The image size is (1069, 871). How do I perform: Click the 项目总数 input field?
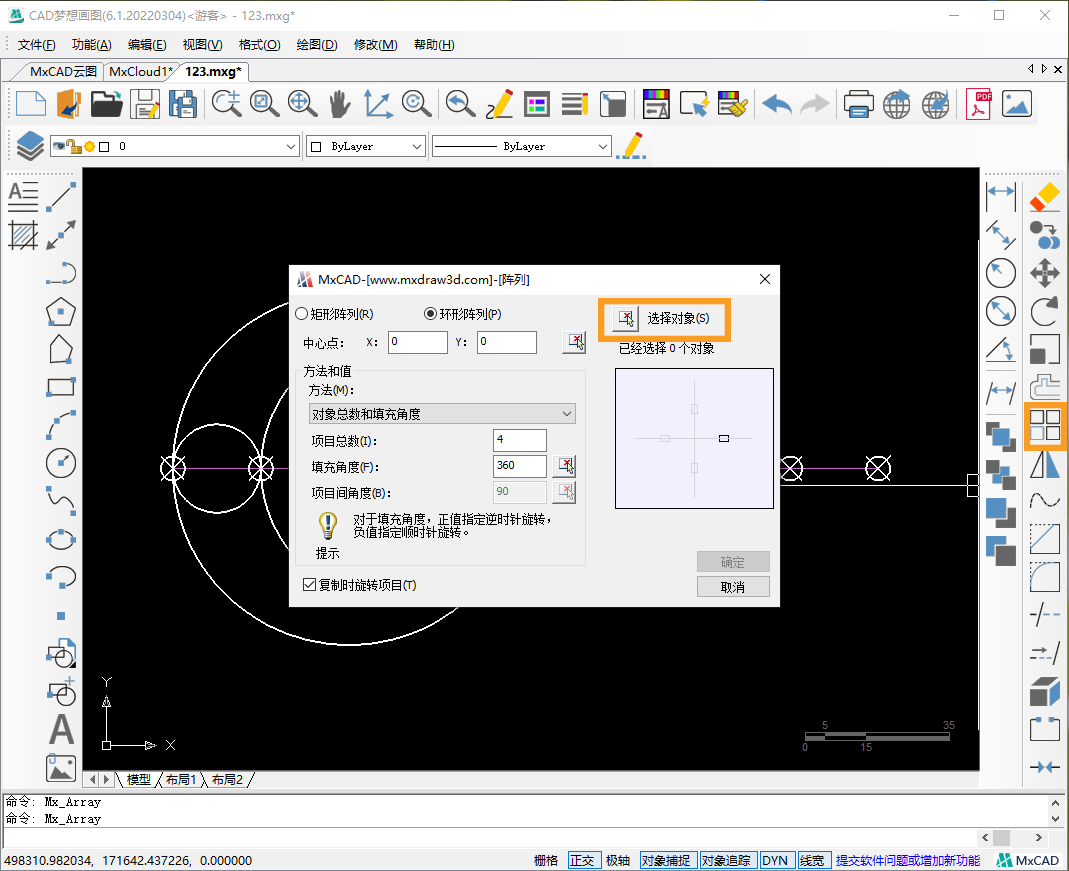[520, 441]
